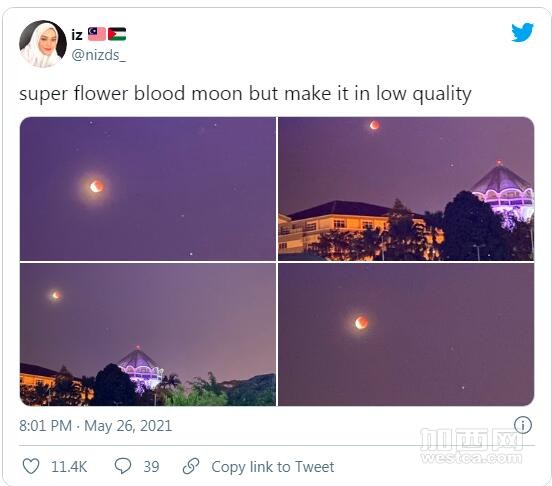Open tweet info circle icon
The width and height of the screenshot is (552, 486).
(523, 425)
